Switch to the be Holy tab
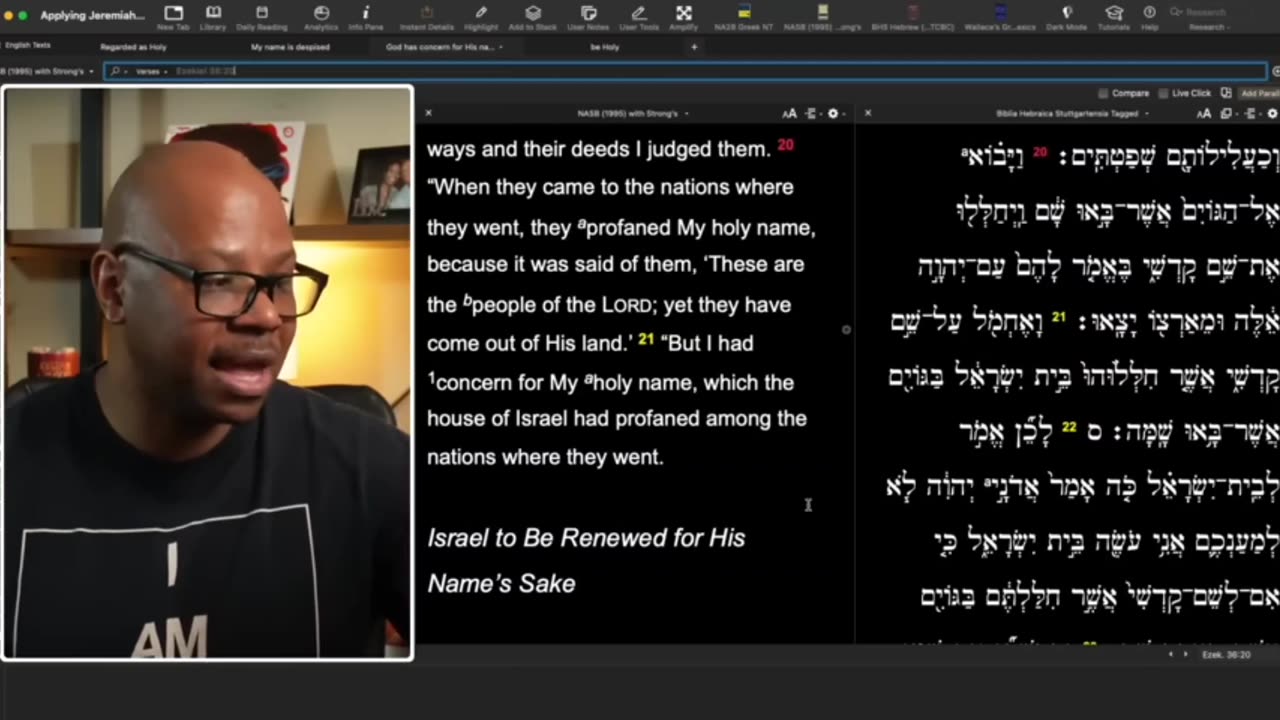 [x=604, y=47]
